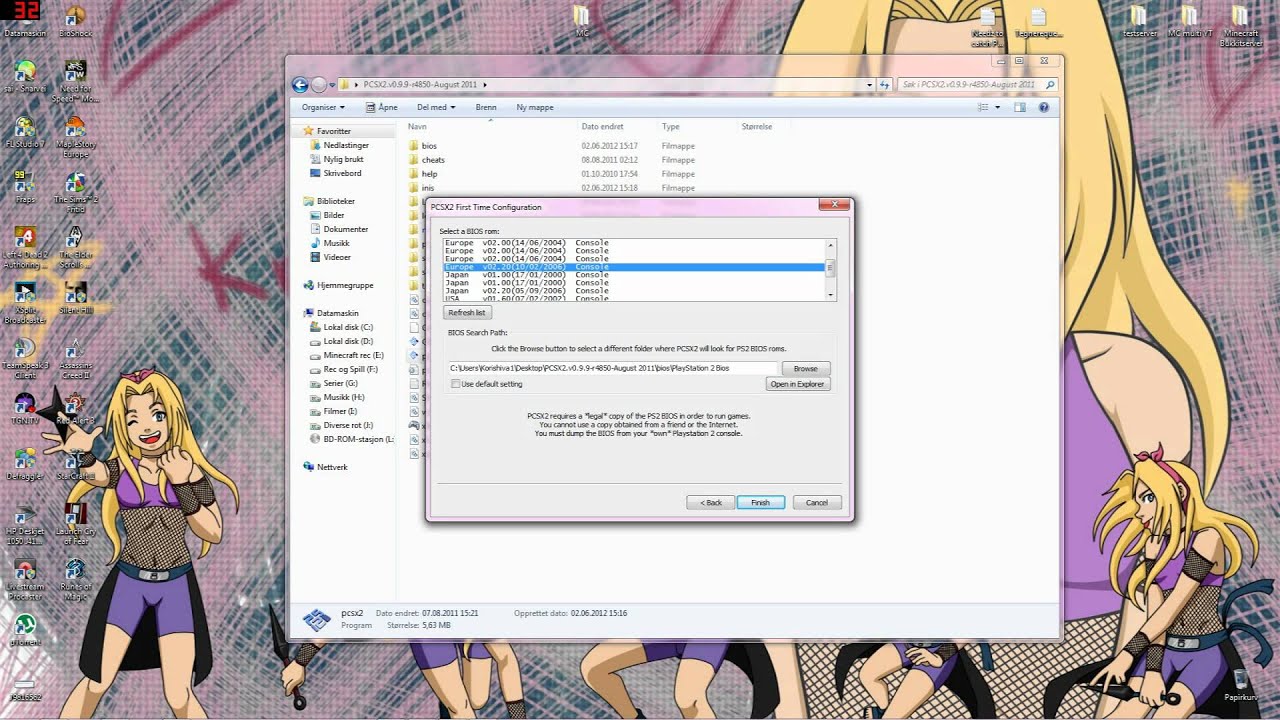Open Tegnereque text file on desktop
The image size is (1280, 720).
[x=1038, y=22]
